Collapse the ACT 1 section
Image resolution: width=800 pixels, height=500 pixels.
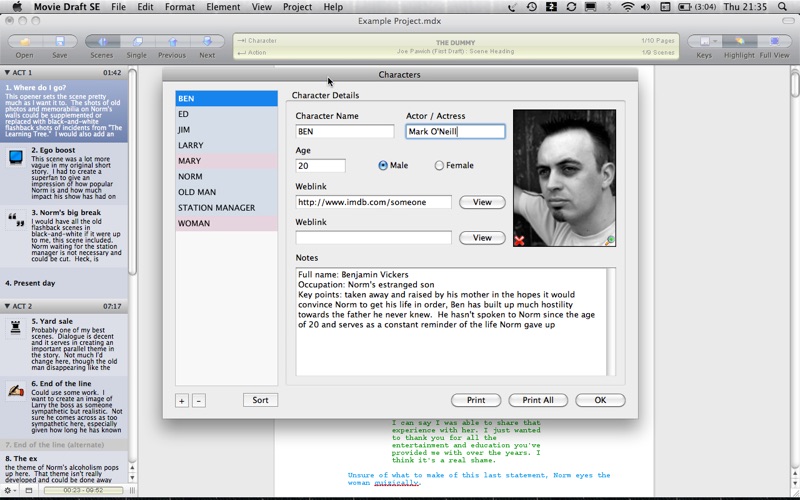coord(7,73)
